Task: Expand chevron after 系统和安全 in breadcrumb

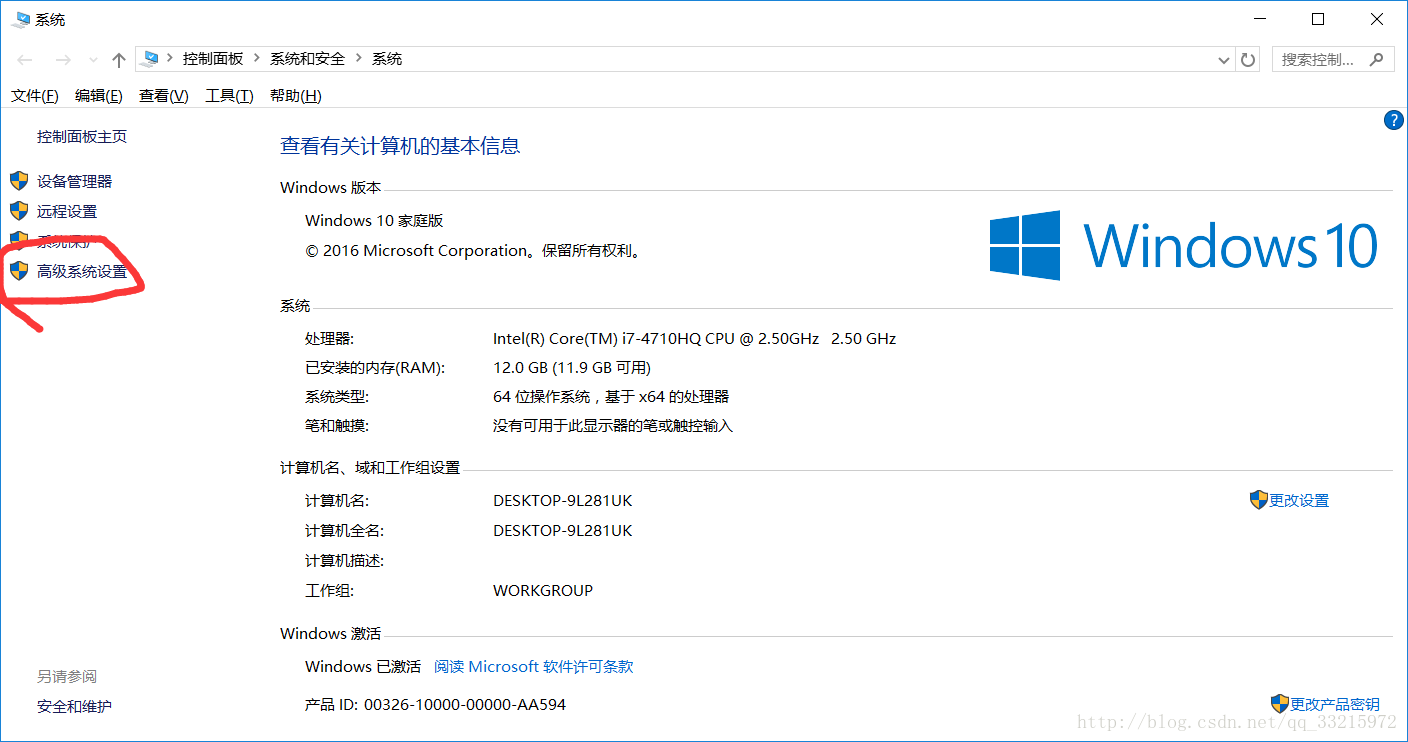Action: click(x=358, y=59)
